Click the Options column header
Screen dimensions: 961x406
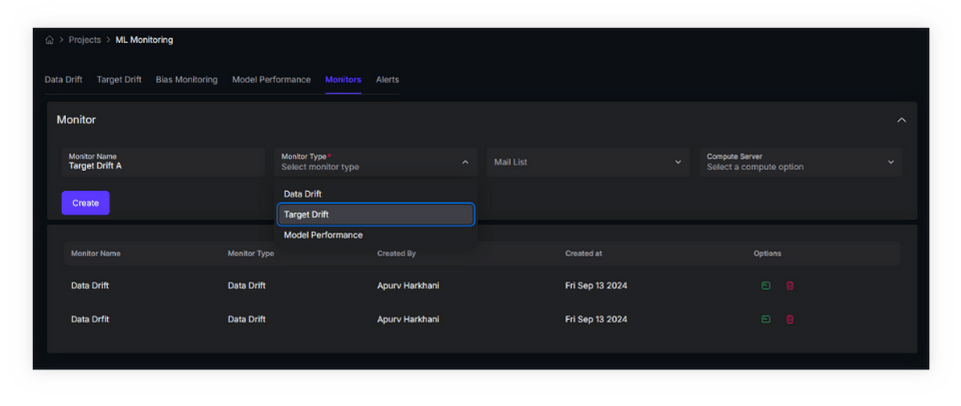tap(767, 253)
